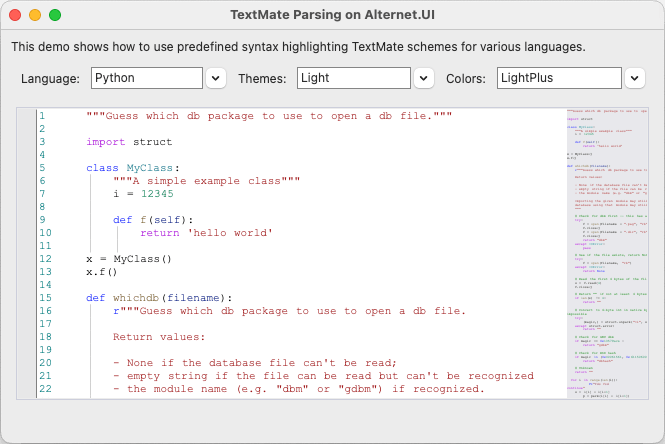Expand the Colors dropdown arrow
Screen dimensions: 665x444
click(x=634, y=78)
